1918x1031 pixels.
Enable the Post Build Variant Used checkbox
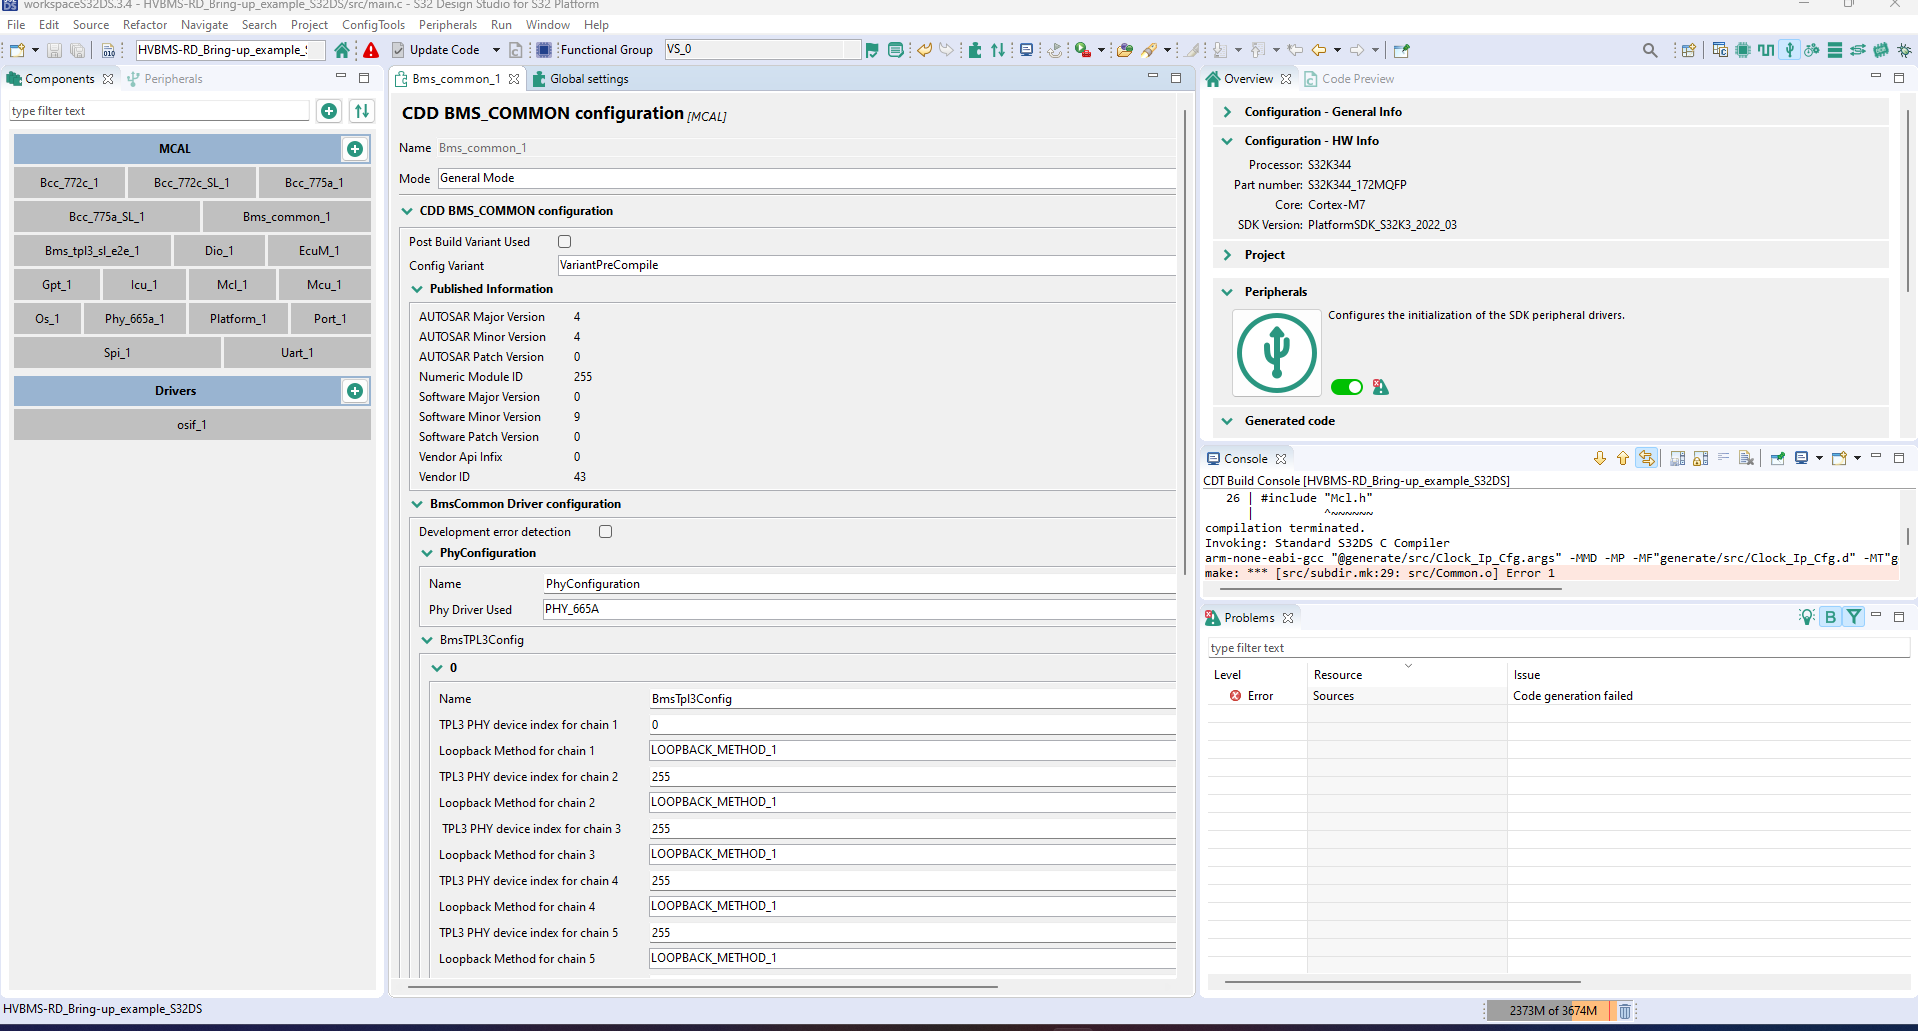565,242
